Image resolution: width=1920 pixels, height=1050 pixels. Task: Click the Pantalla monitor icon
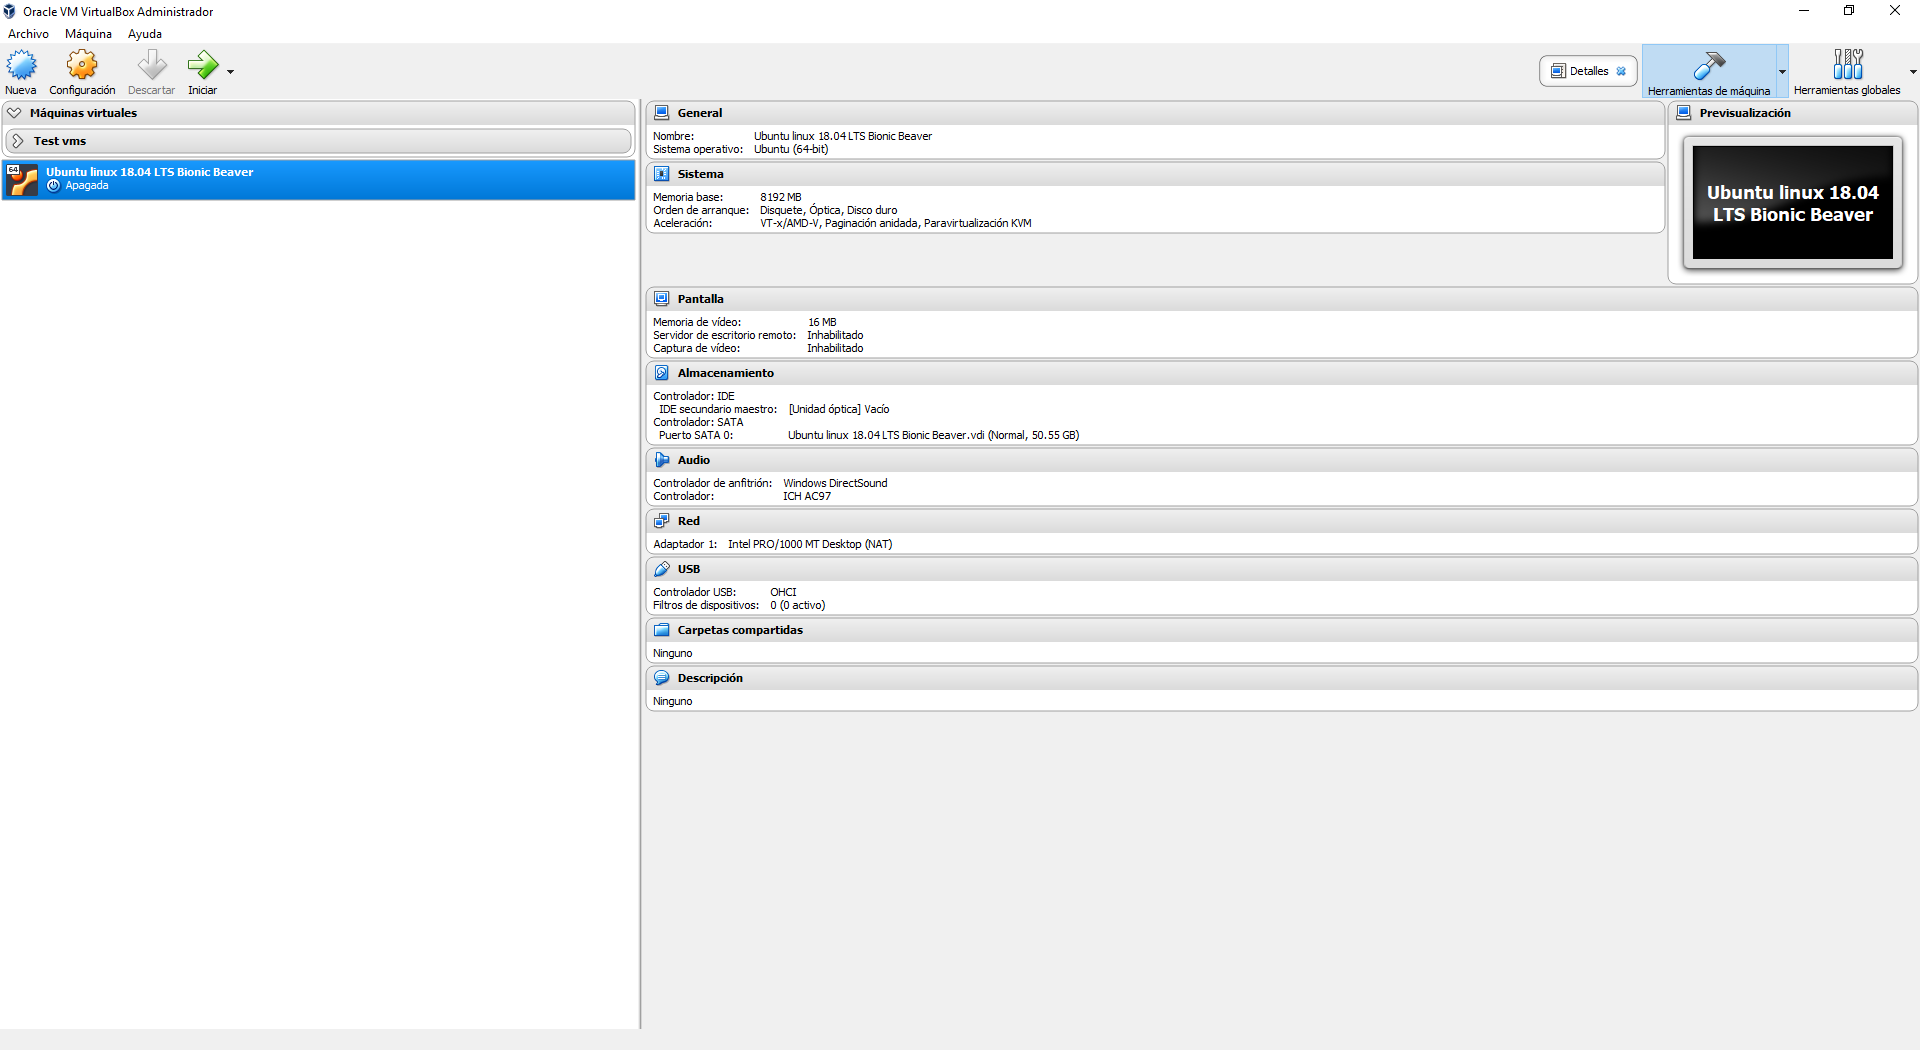pyautogui.click(x=661, y=299)
